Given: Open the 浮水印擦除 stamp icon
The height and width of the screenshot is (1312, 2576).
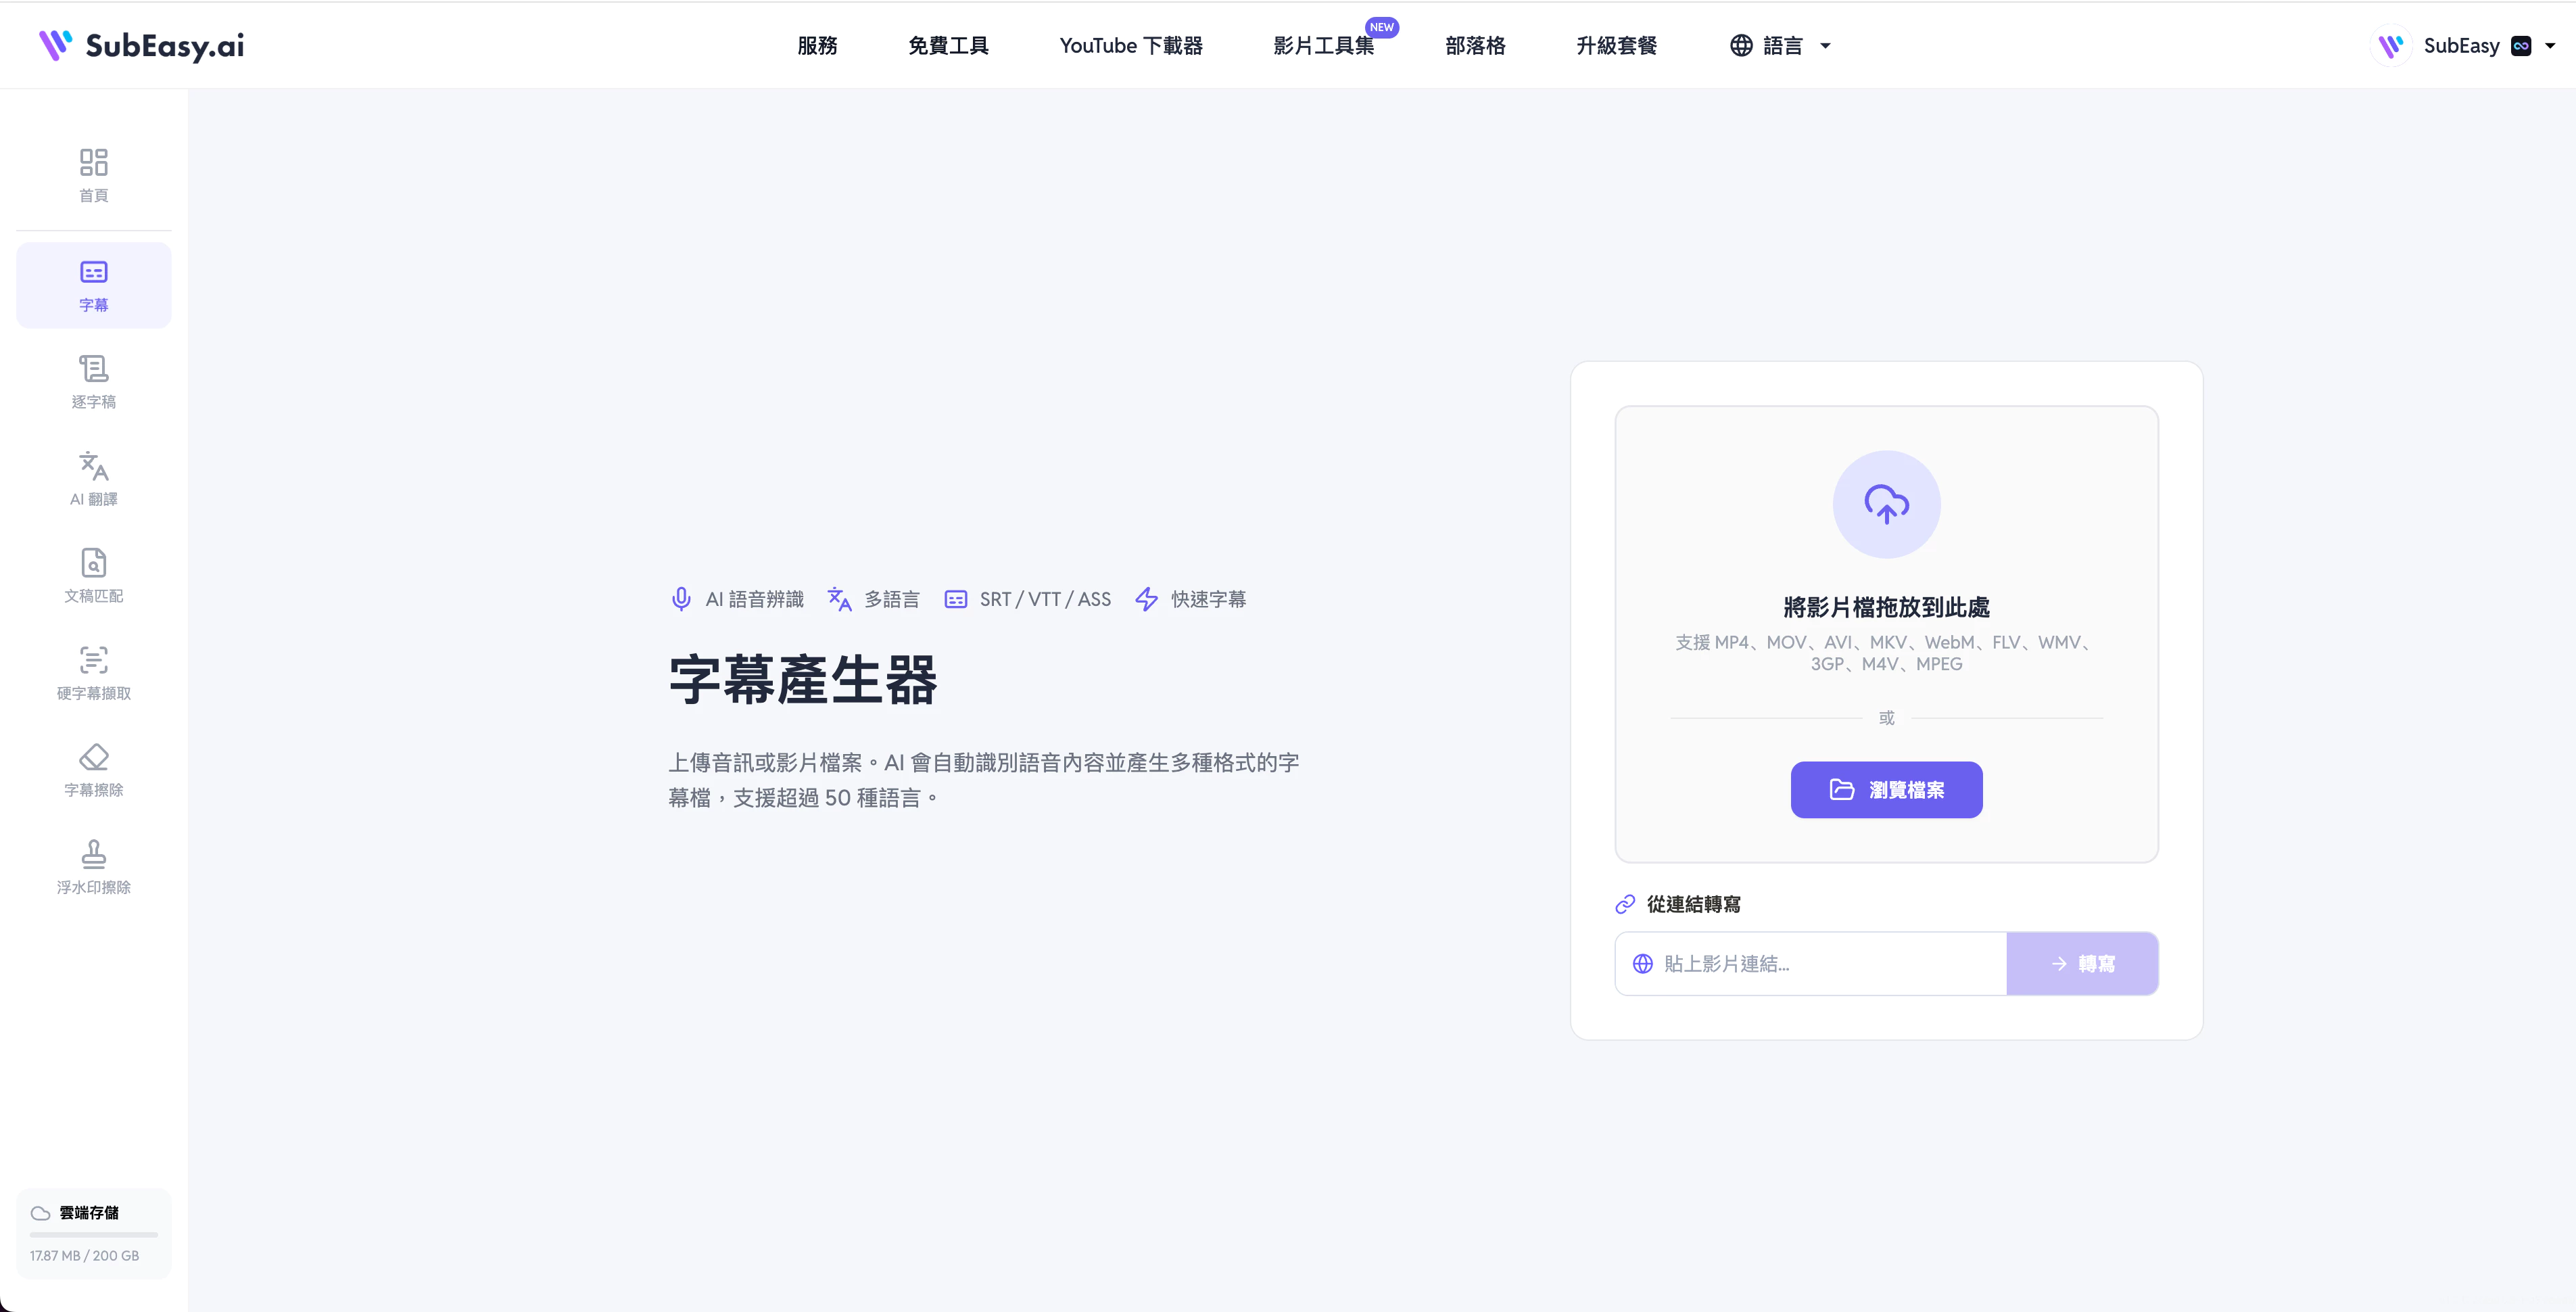Looking at the screenshot, I should [94, 854].
